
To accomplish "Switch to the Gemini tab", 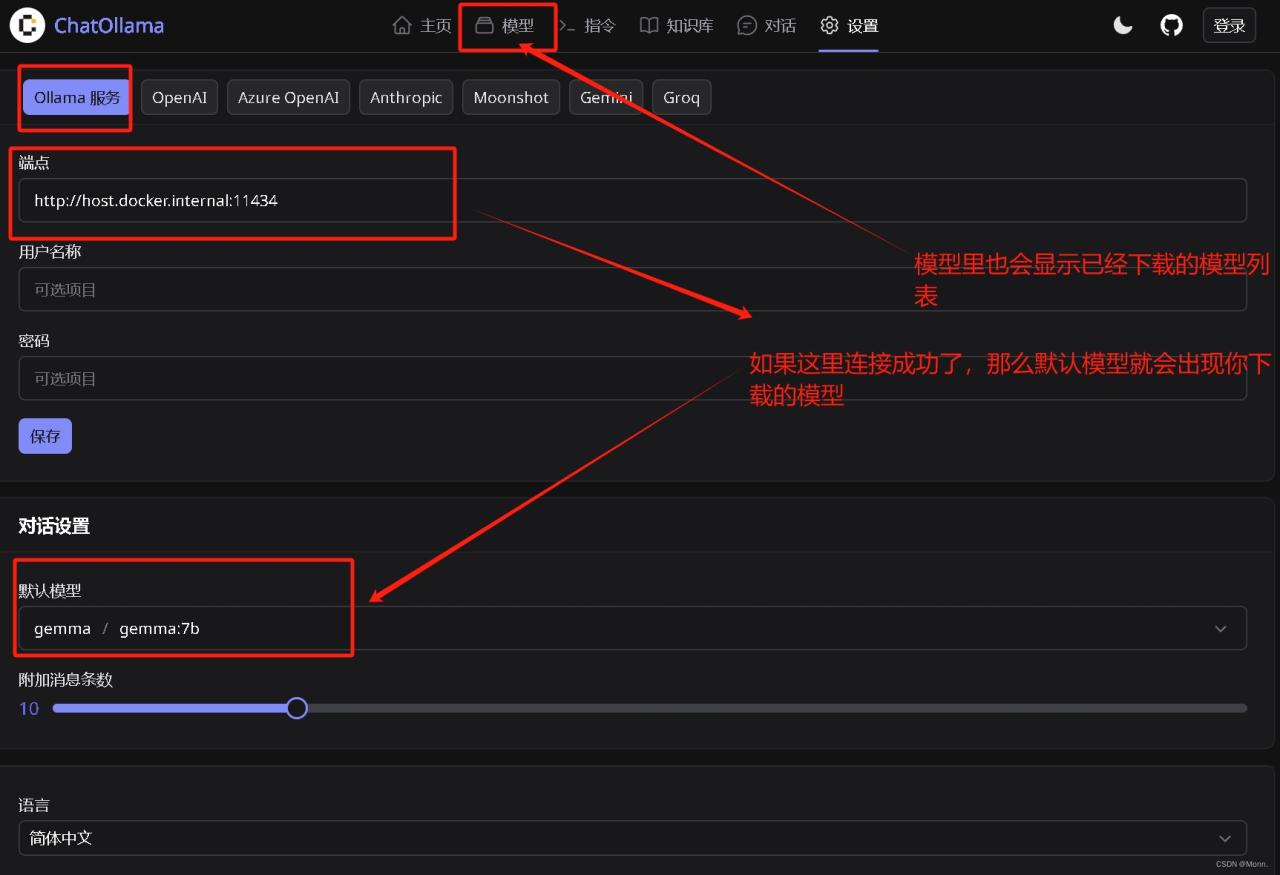I will point(606,98).
